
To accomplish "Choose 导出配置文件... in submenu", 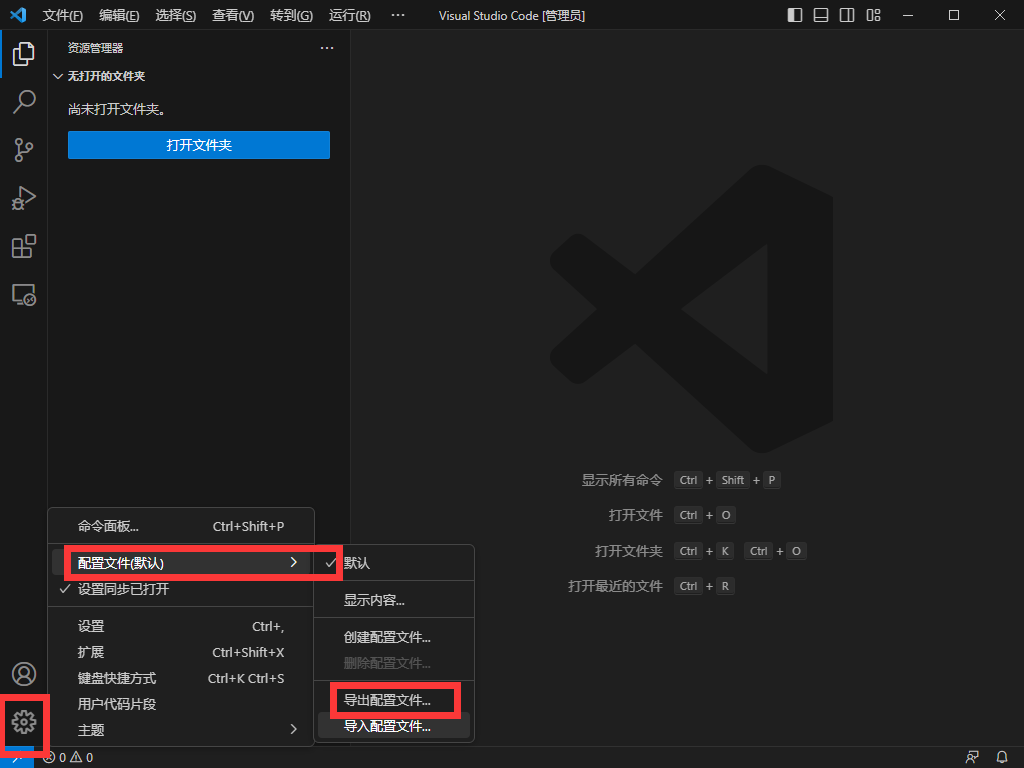I will pos(394,700).
